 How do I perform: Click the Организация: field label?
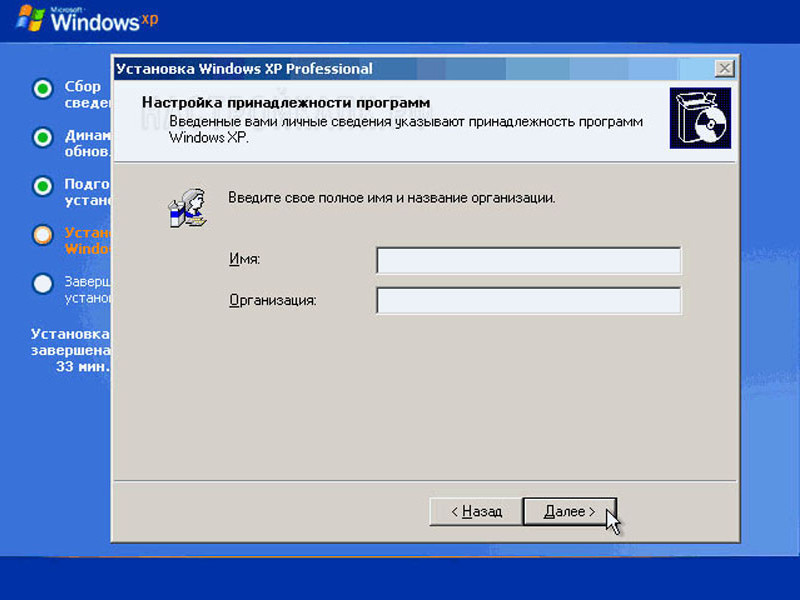[x=272, y=301]
